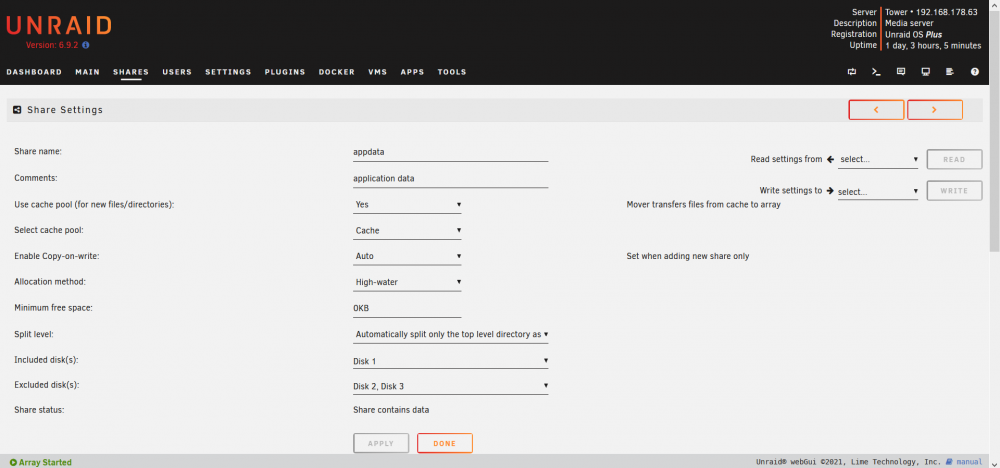Open the APPS menu
Screen dimensions: 1000x468
point(412,72)
